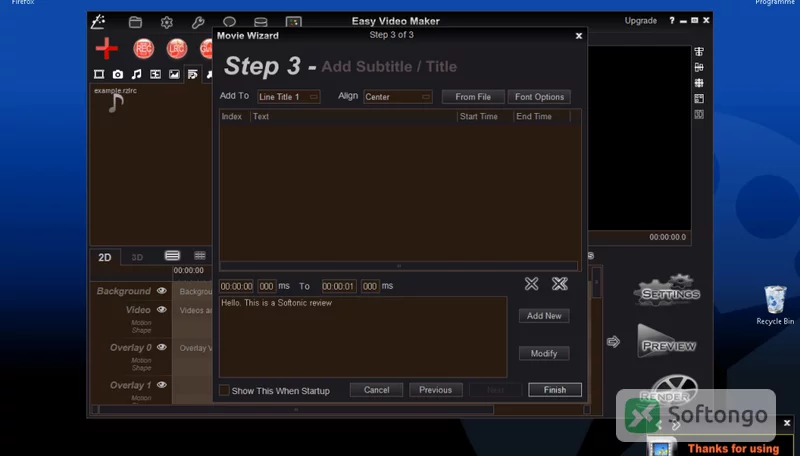Click the end time 00:00:01 field

(338, 286)
